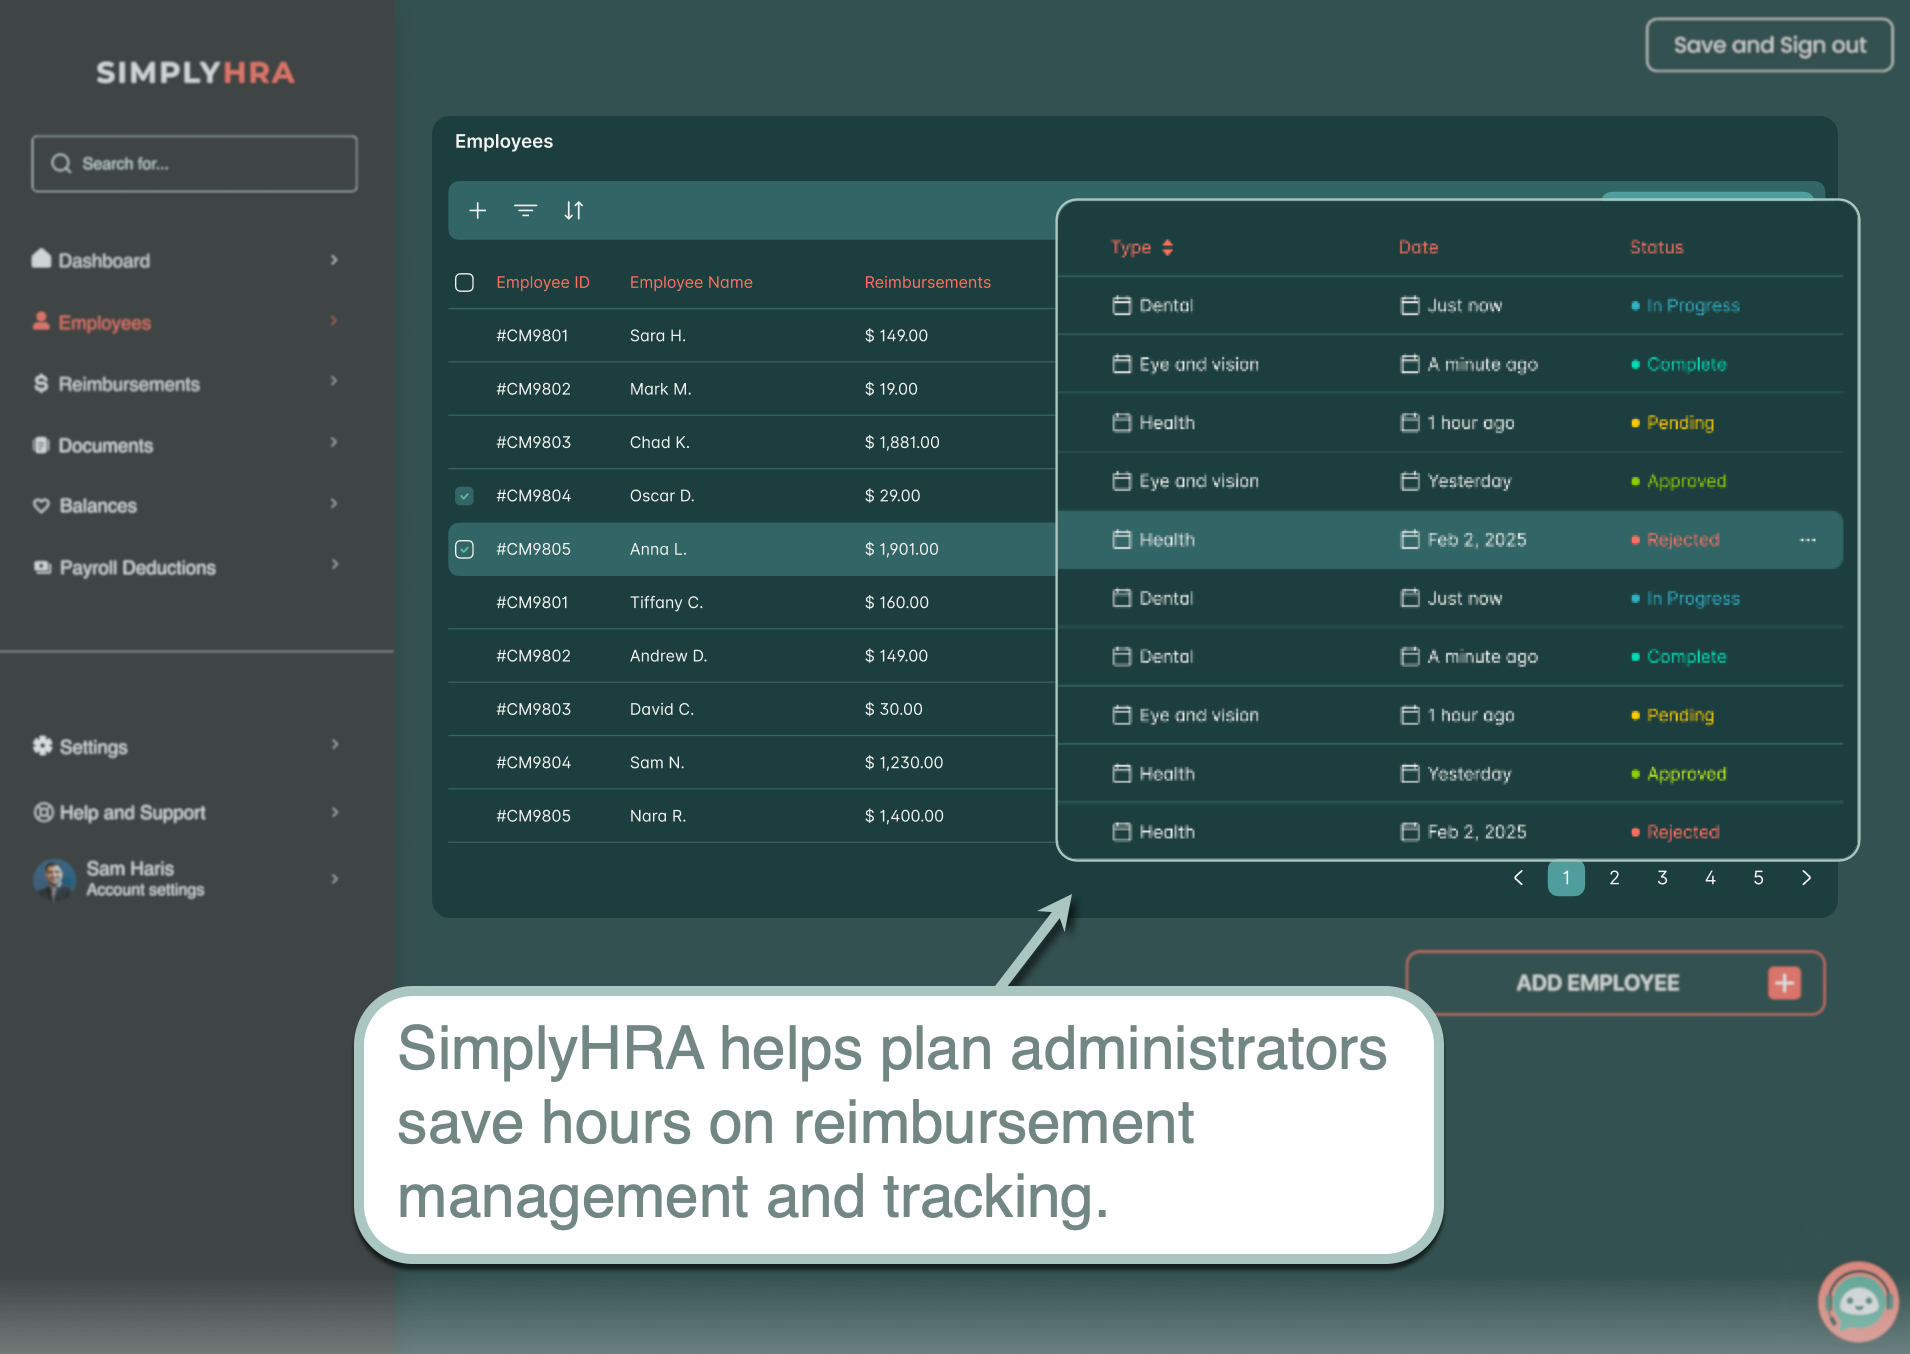
Task: Go to the next page arrow
Action: coord(1806,878)
